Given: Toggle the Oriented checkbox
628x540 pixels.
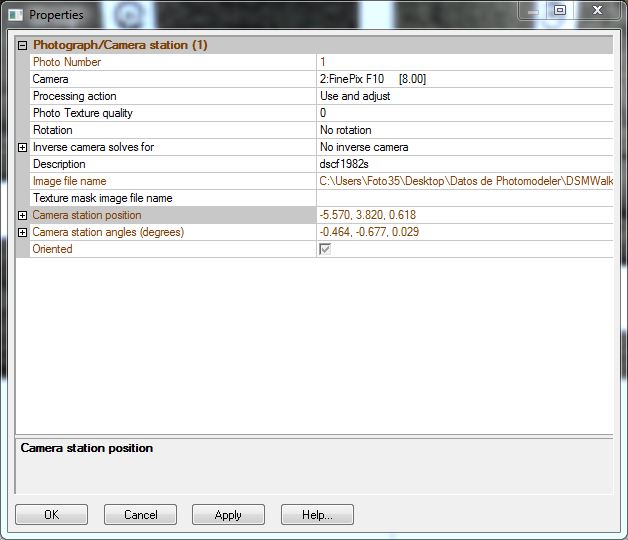Looking at the screenshot, I should (325, 249).
